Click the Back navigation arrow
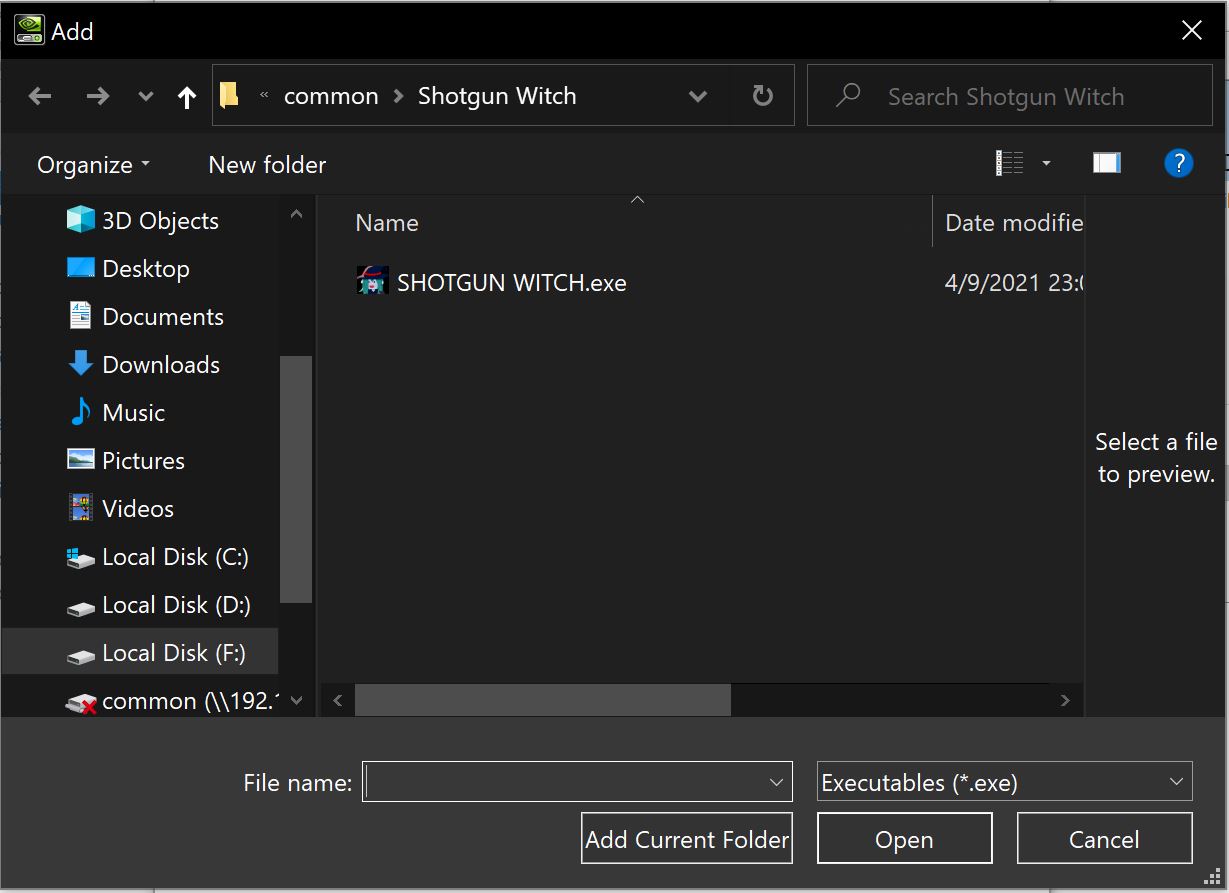The image size is (1229, 893). point(40,96)
